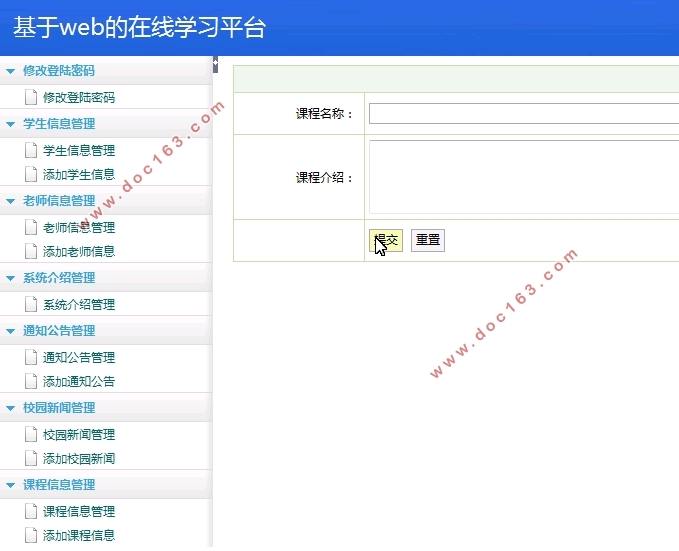The image size is (679, 551).
Task: Click the 系统介绍管理 section header text
Action: click(x=59, y=278)
